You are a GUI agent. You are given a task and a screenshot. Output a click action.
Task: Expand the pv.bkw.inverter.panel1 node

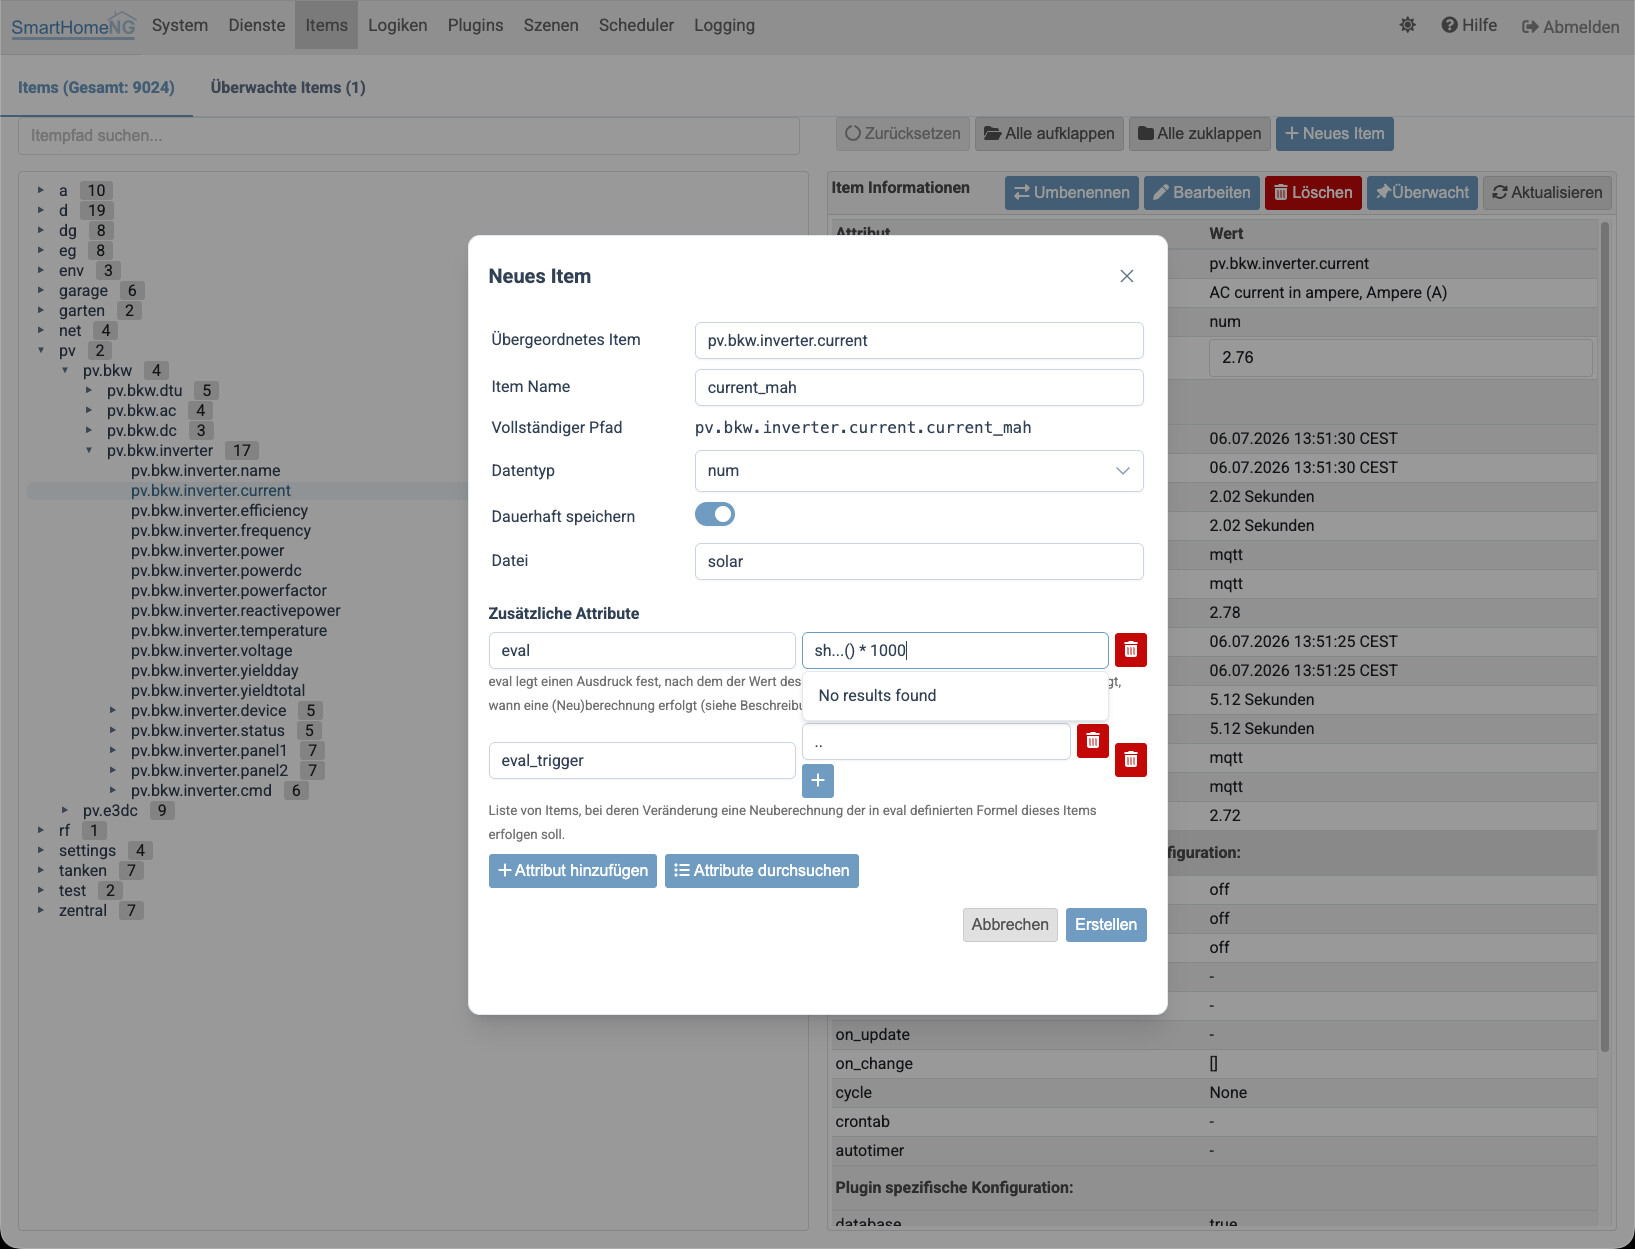(113, 751)
